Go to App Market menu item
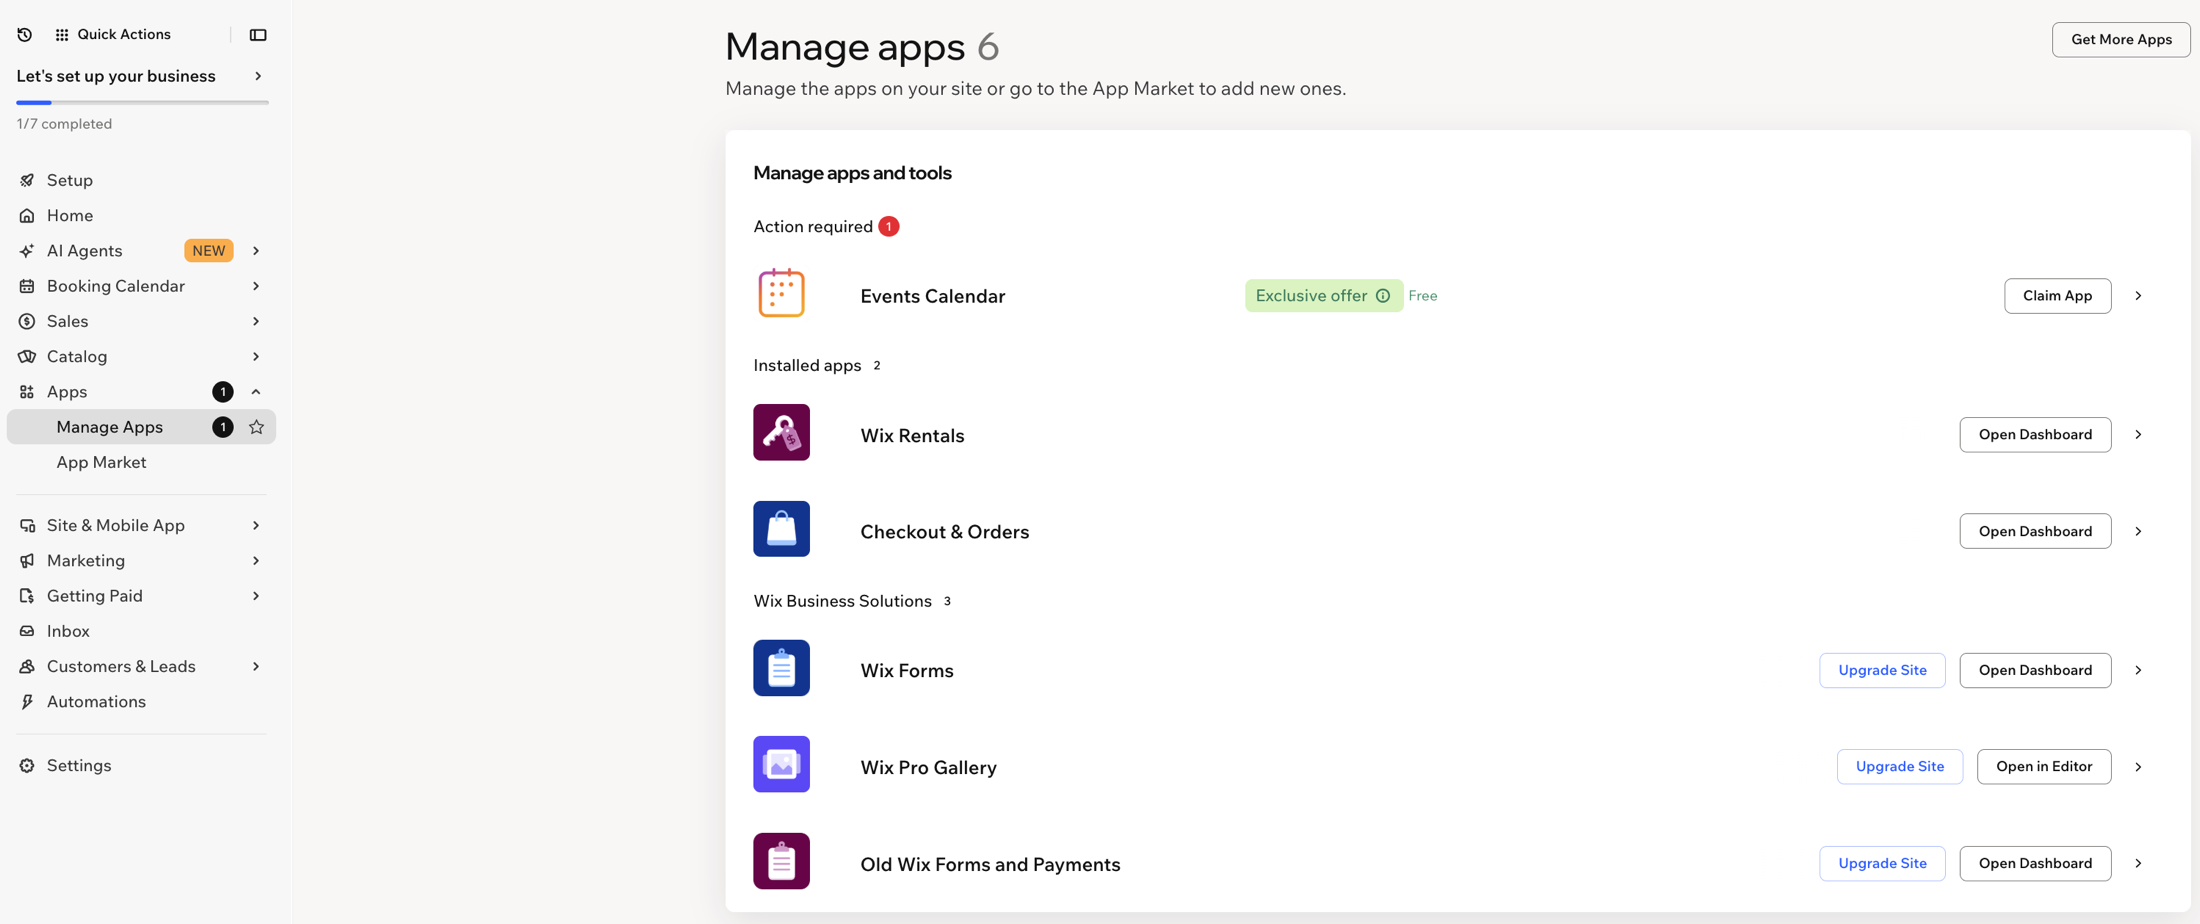Screen dimensions: 2200x924 coord(101,463)
